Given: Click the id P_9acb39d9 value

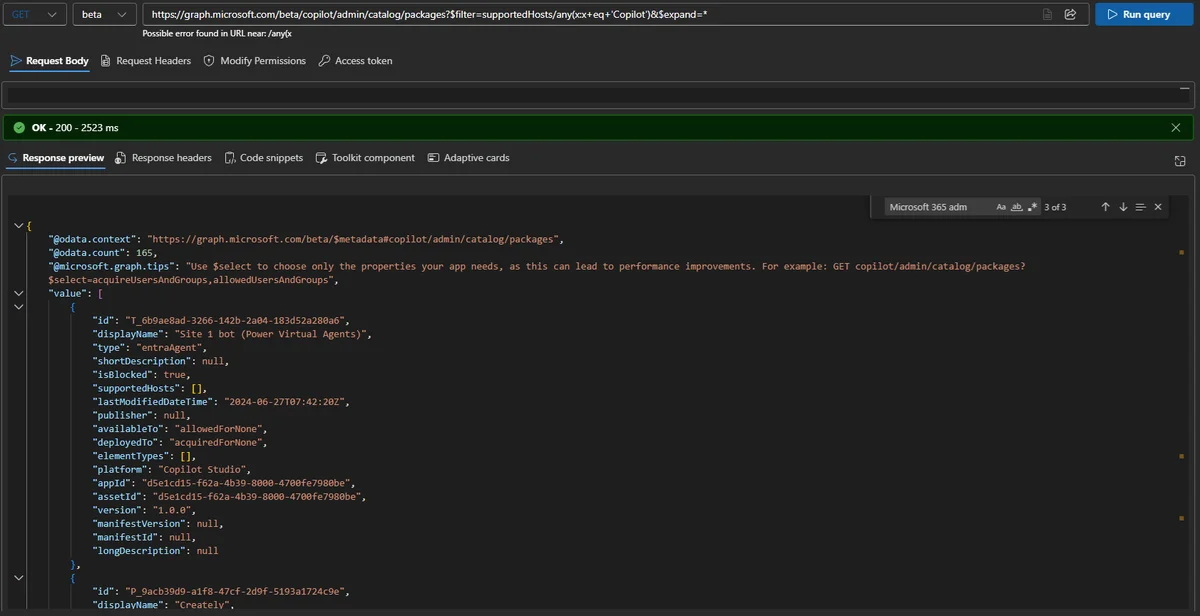Looking at the screenshot, I should point(236,592).
